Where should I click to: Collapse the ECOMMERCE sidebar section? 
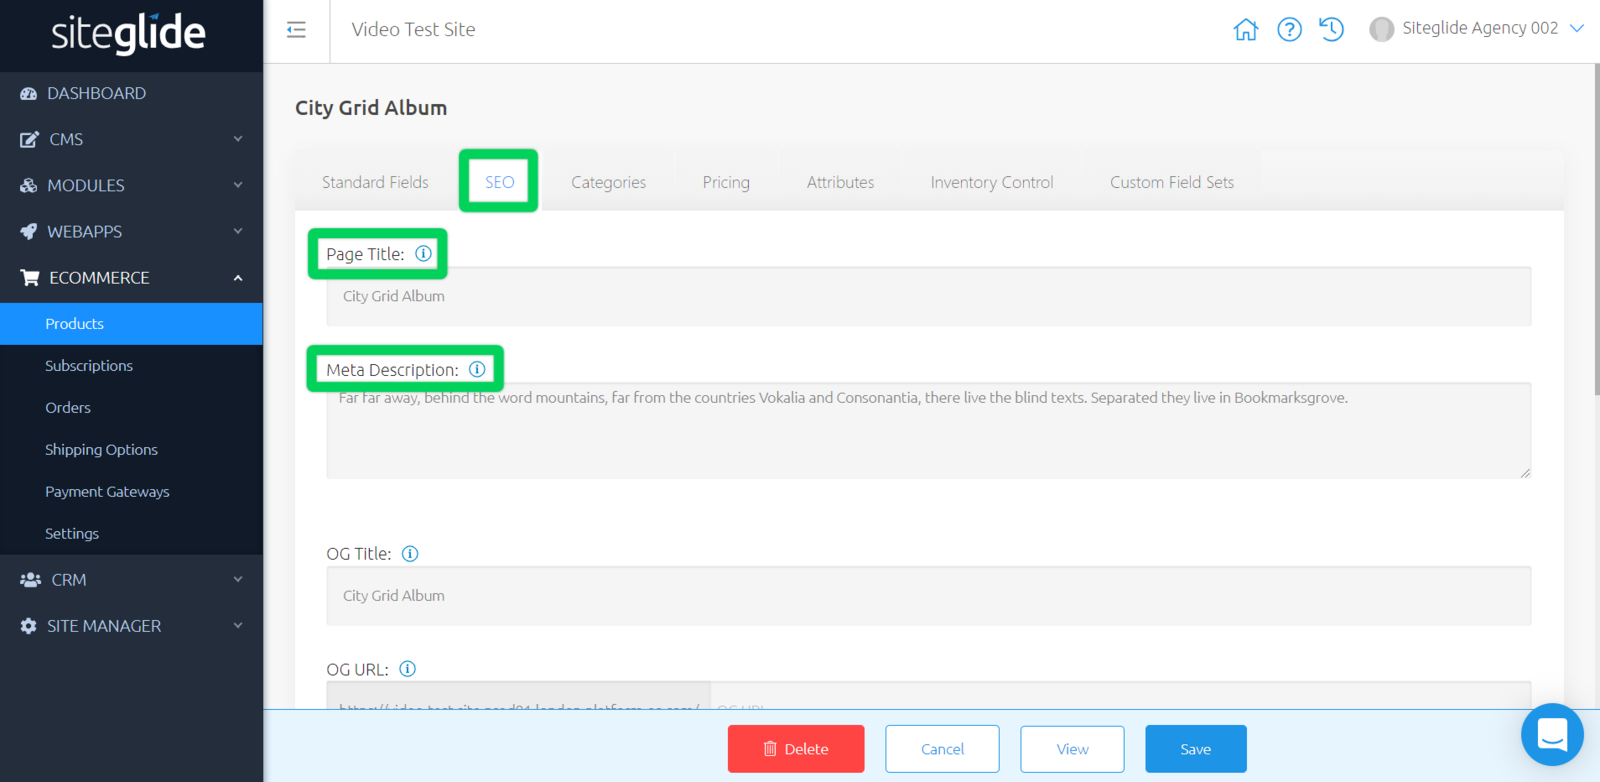coord(131,278)
